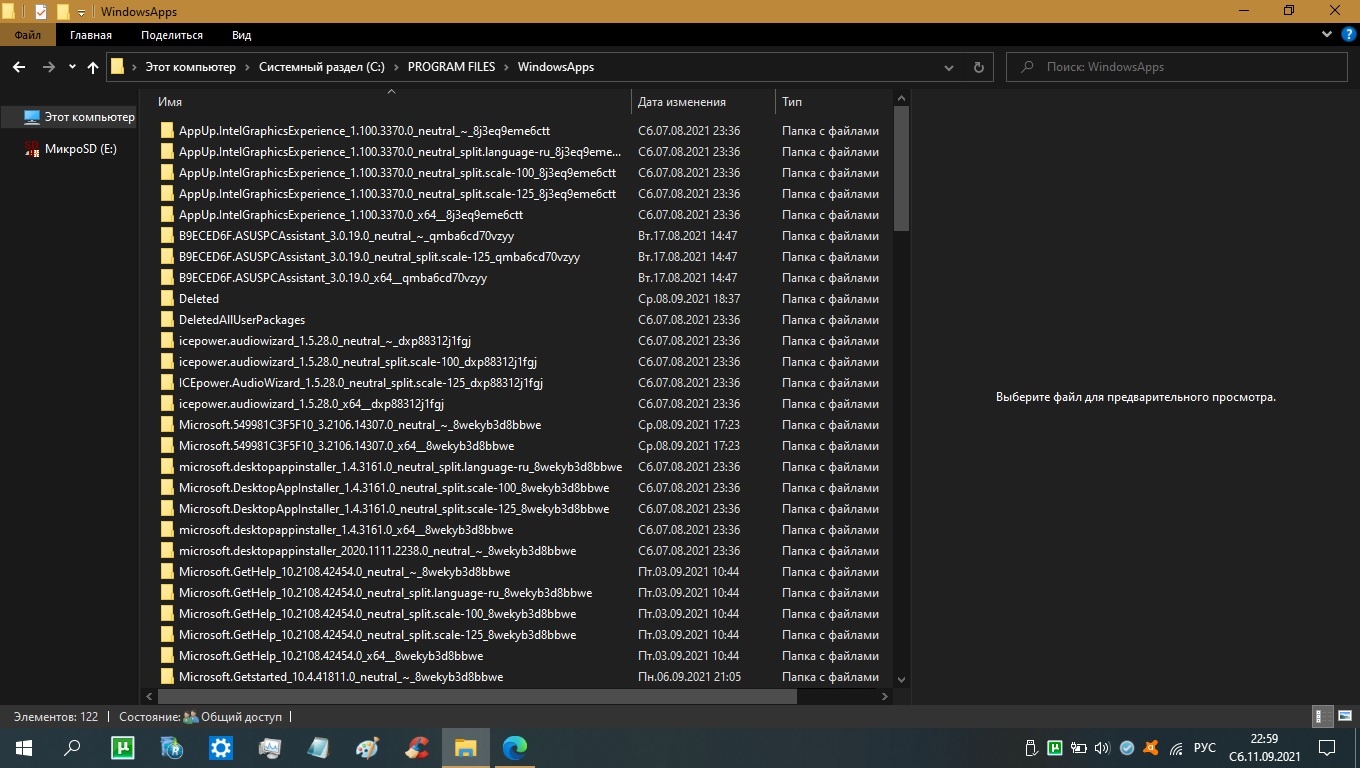Select Microsoft.Getstarted_10.4.41811.0 folder name

341,677
